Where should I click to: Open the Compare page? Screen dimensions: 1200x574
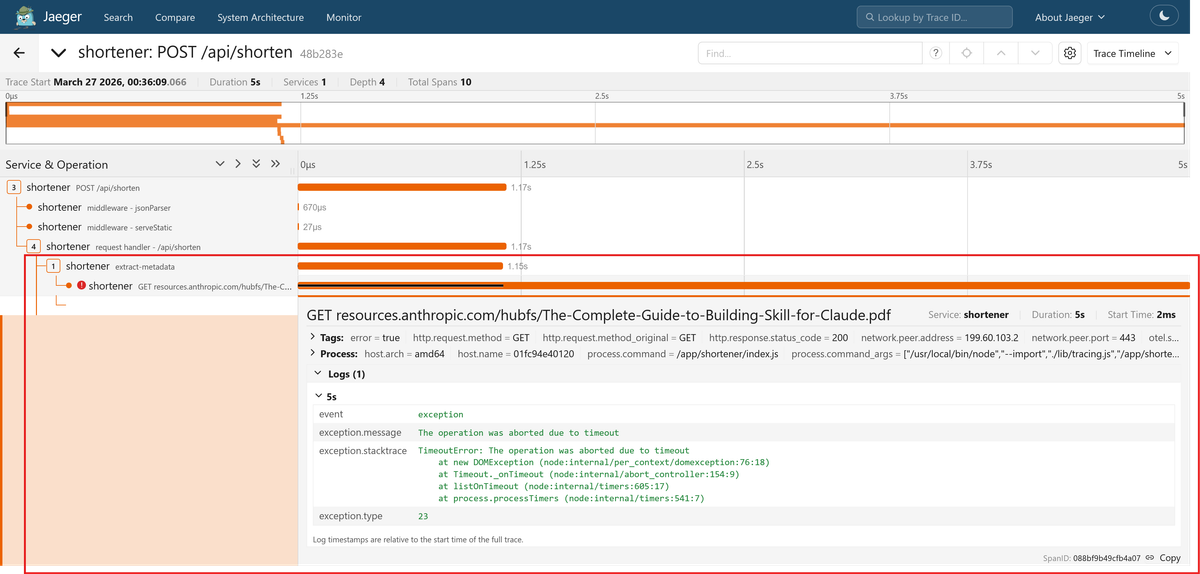pos(175,17)
